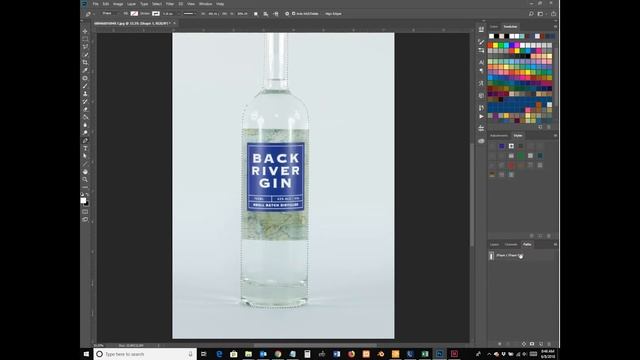Image resolution: width=640 pixels, height=360 pixels.
Task: Change the screen mode
Action: (x=85, y=220)
